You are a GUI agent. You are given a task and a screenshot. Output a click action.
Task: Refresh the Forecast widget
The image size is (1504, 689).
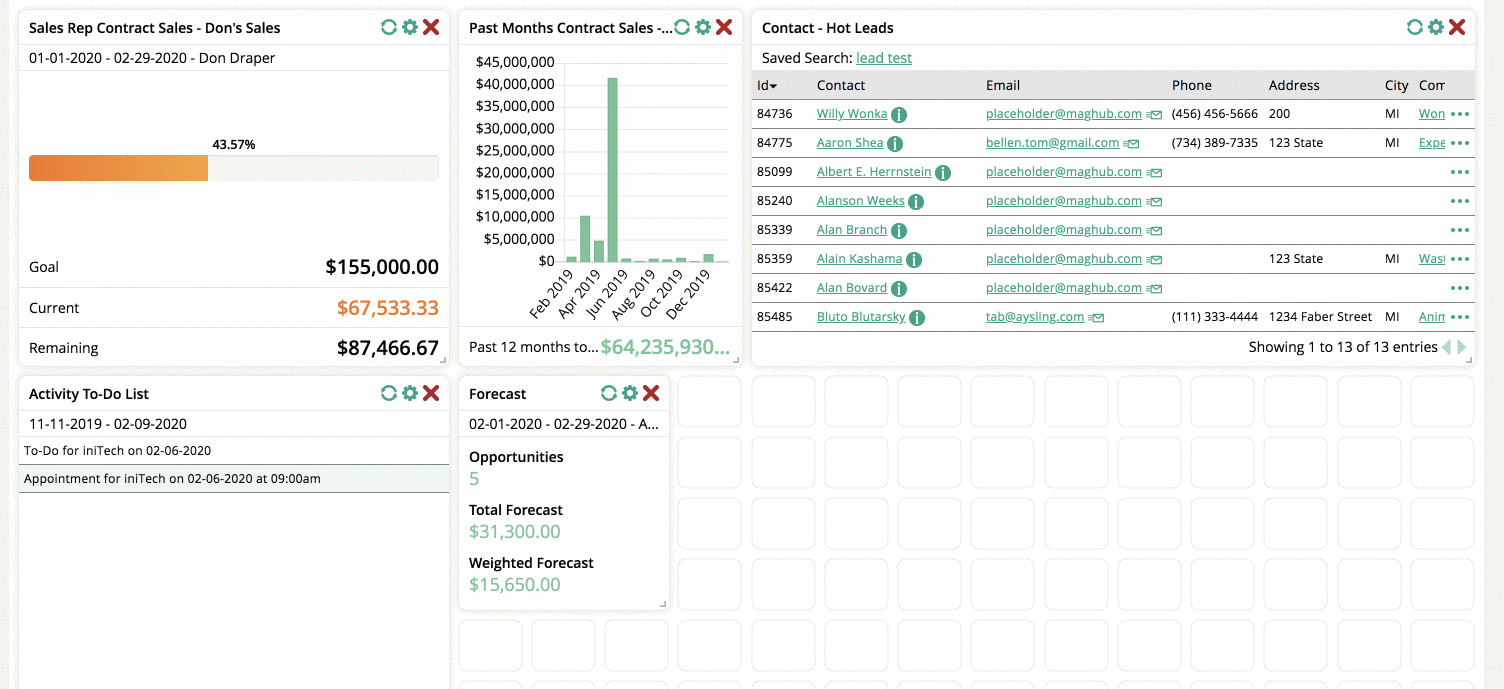609,393
